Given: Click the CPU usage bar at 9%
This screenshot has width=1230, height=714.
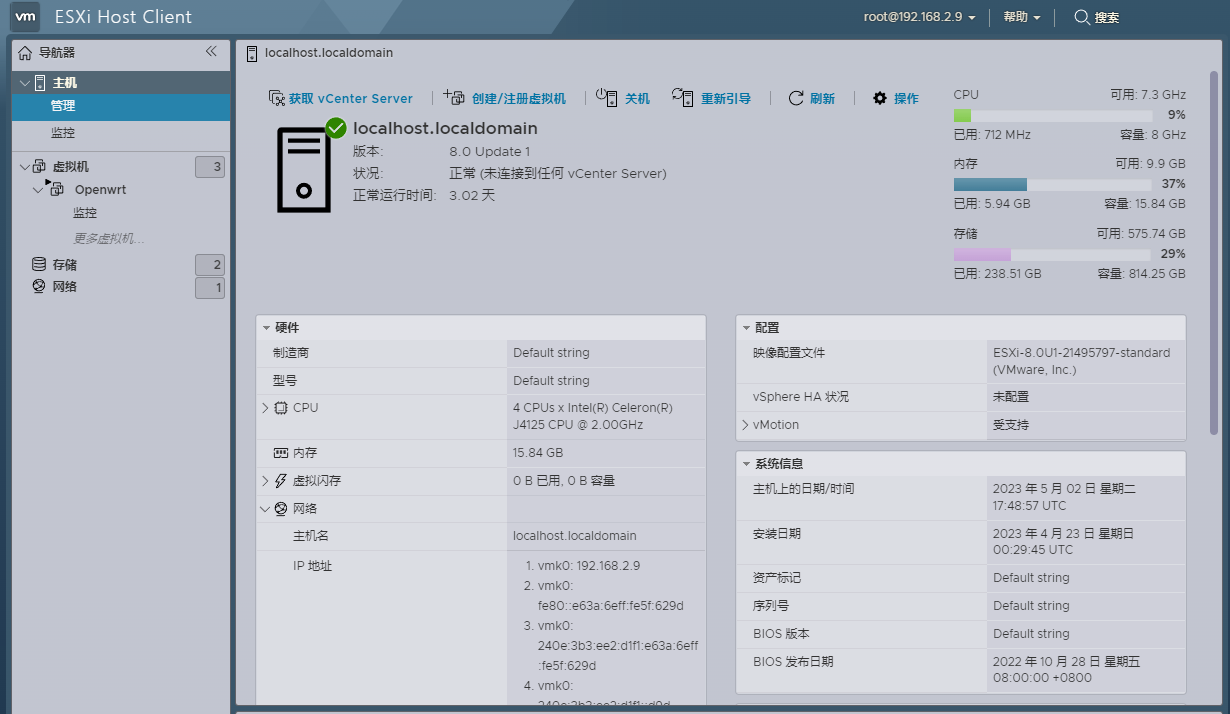Looking at the screenshot, I should pyautogui.click(x=1052, y=115).
